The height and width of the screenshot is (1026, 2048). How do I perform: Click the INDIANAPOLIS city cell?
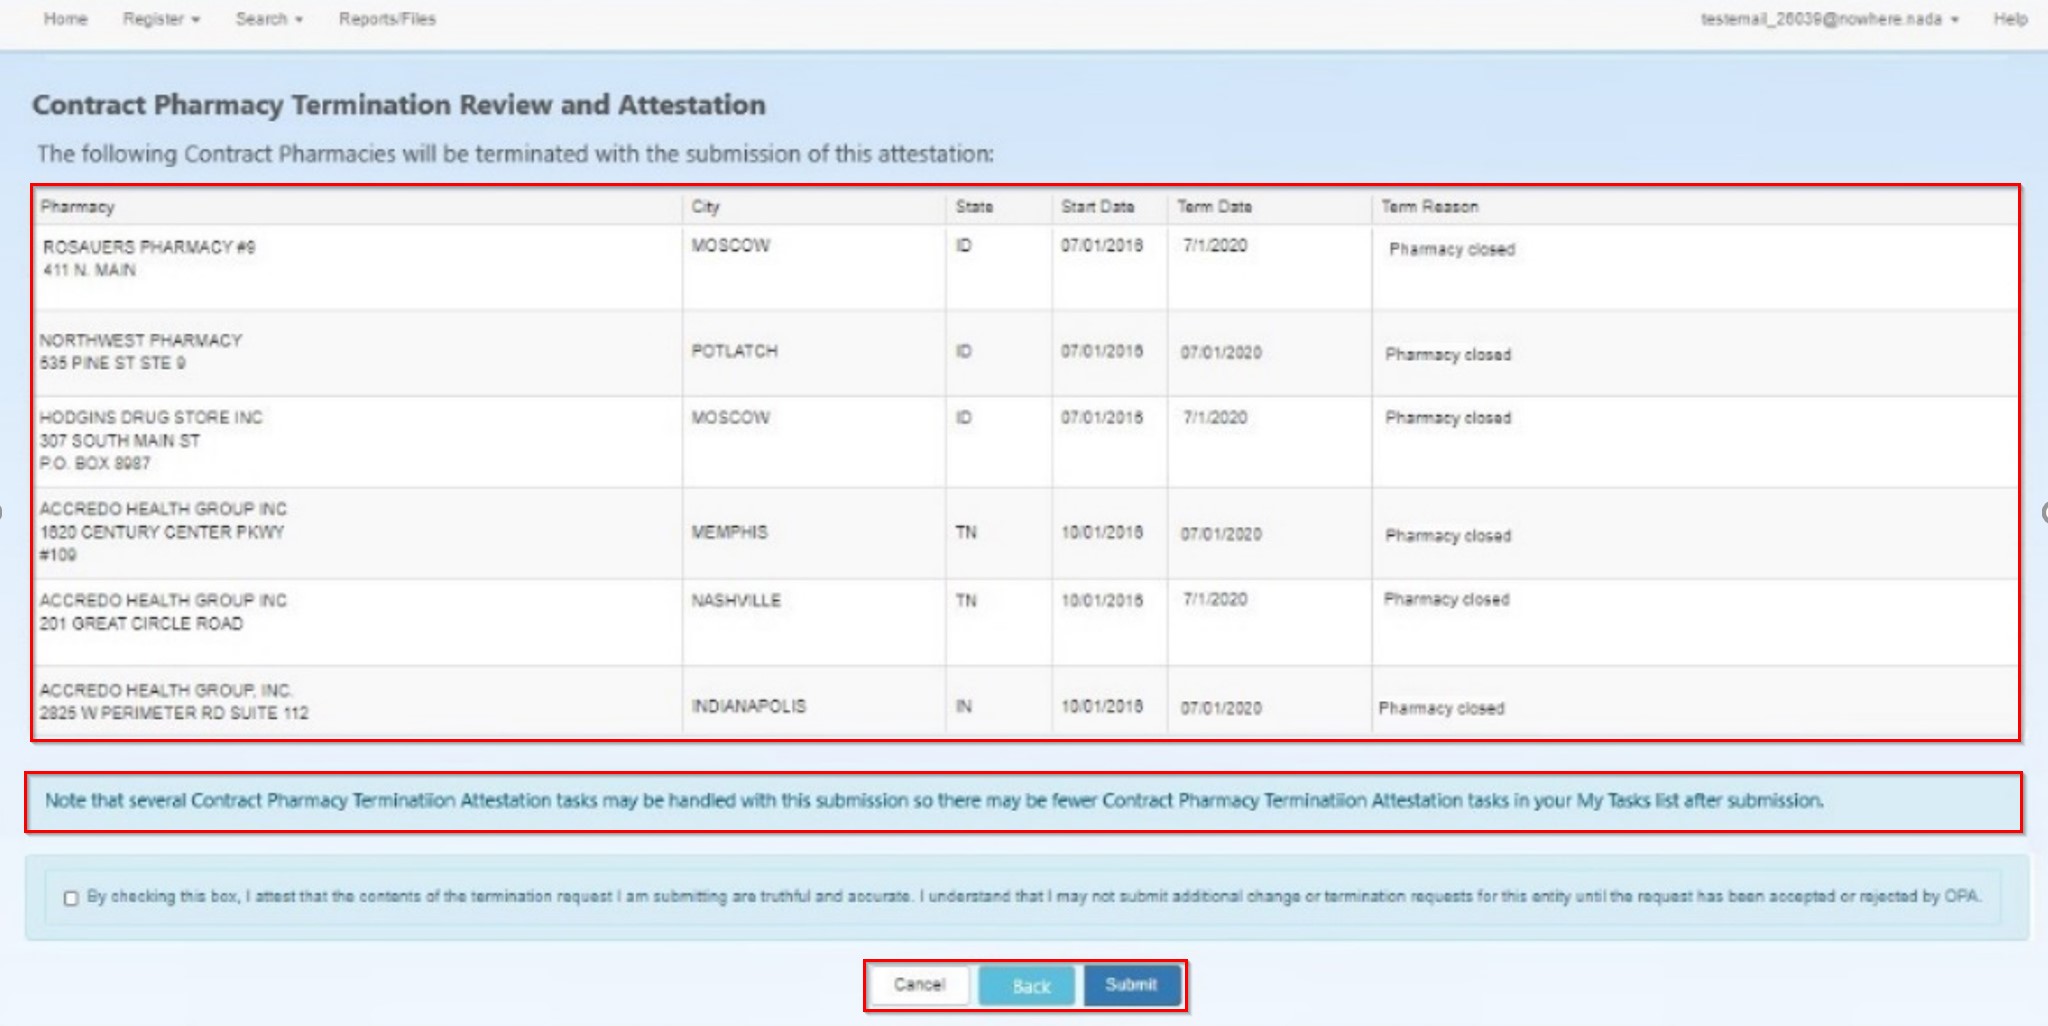click(x=749, y=706)
